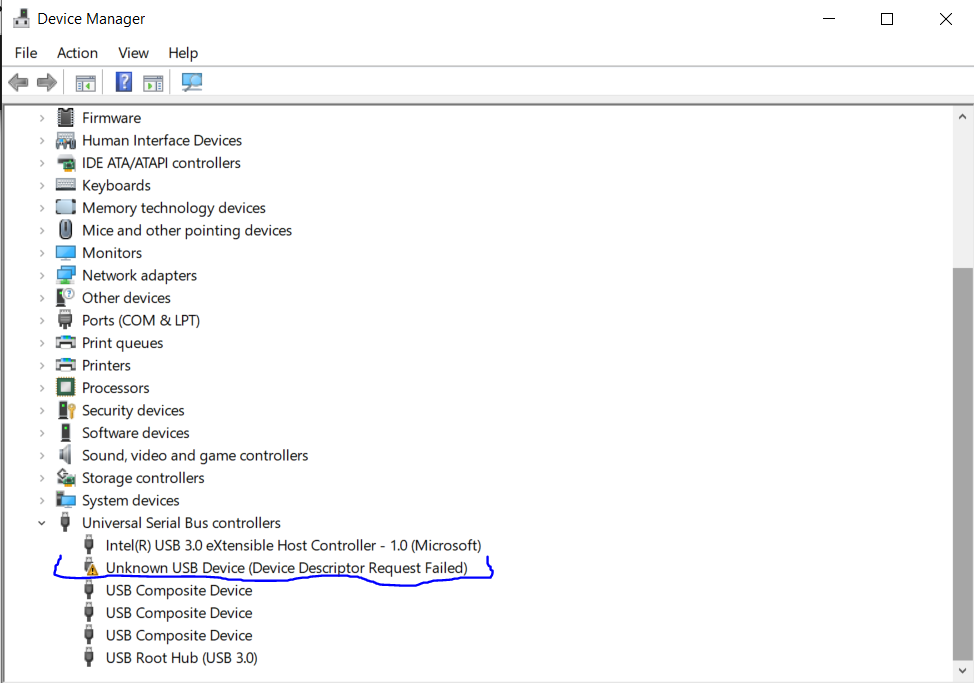Expand the Firmware category
974x683 pixels.
click(42, 118)
